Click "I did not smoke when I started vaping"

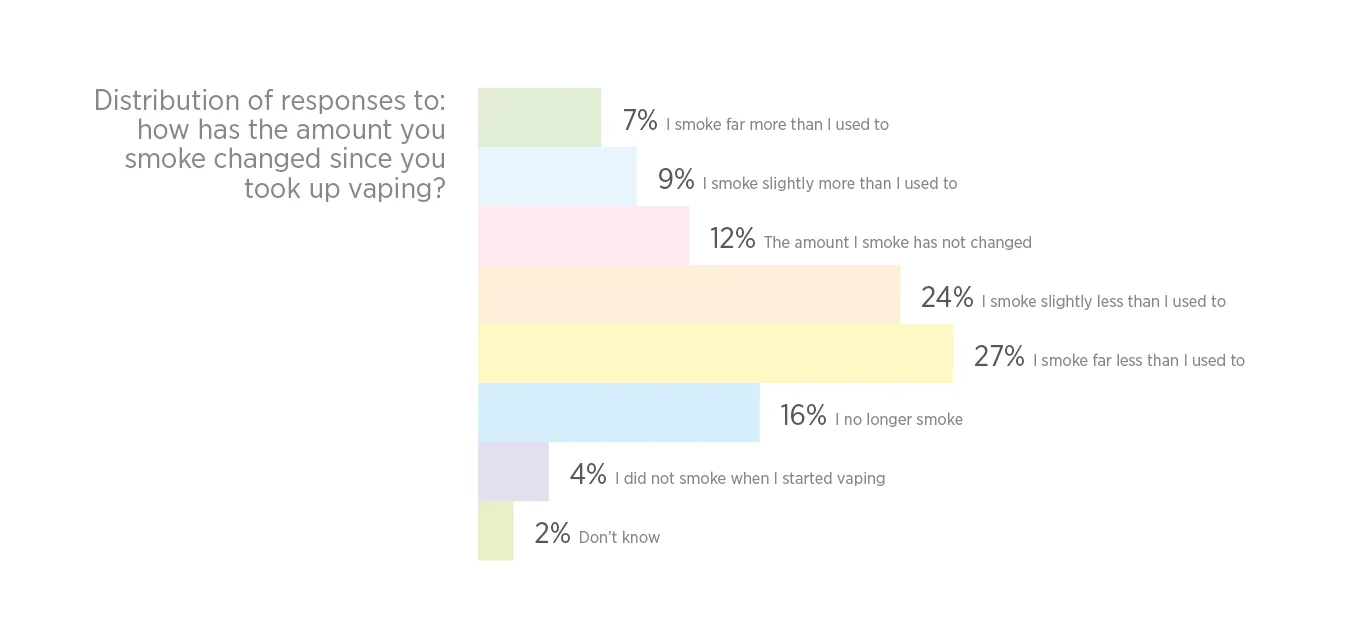coord(749,479)
